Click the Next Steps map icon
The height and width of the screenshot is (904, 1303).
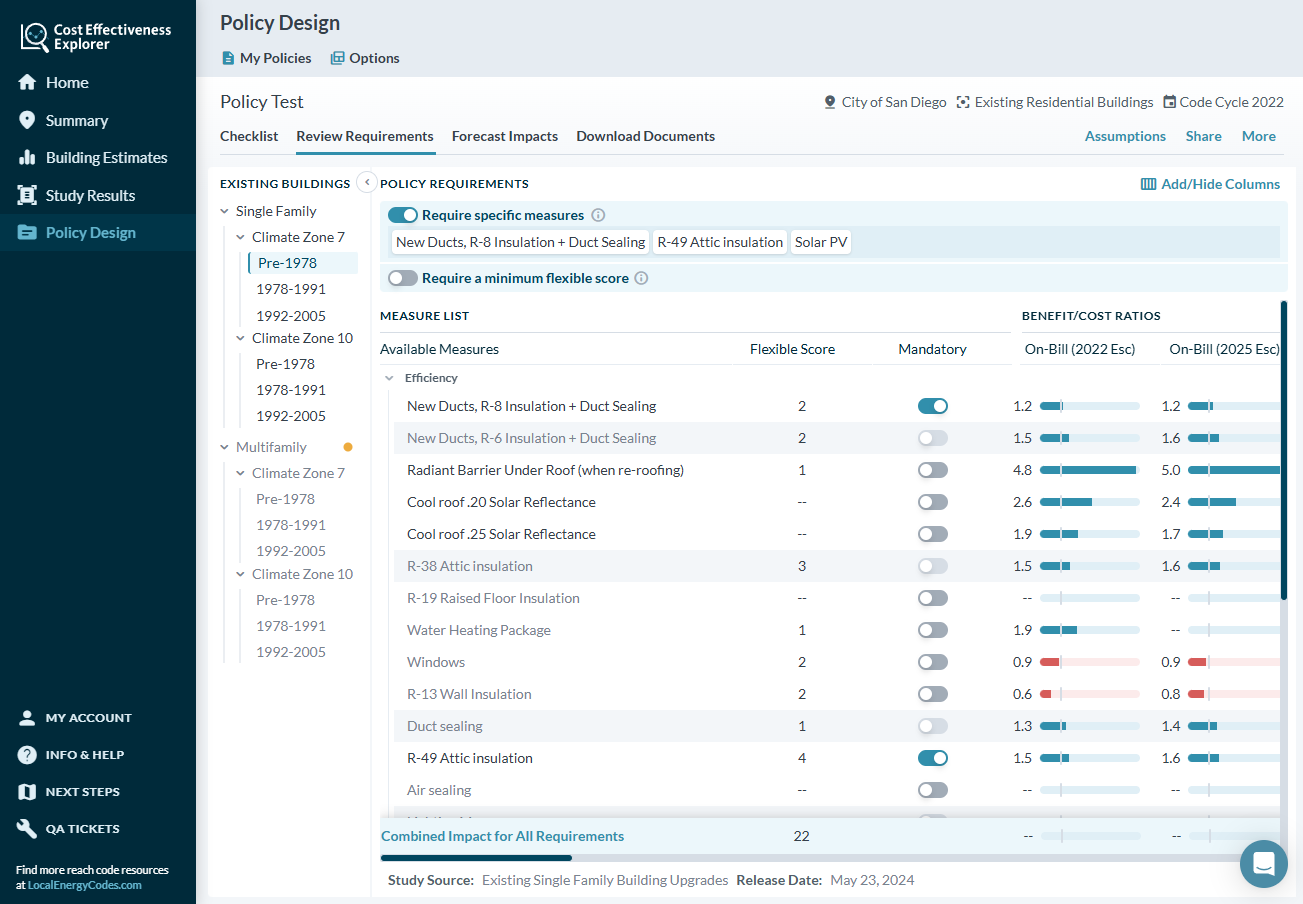point(28,792)
